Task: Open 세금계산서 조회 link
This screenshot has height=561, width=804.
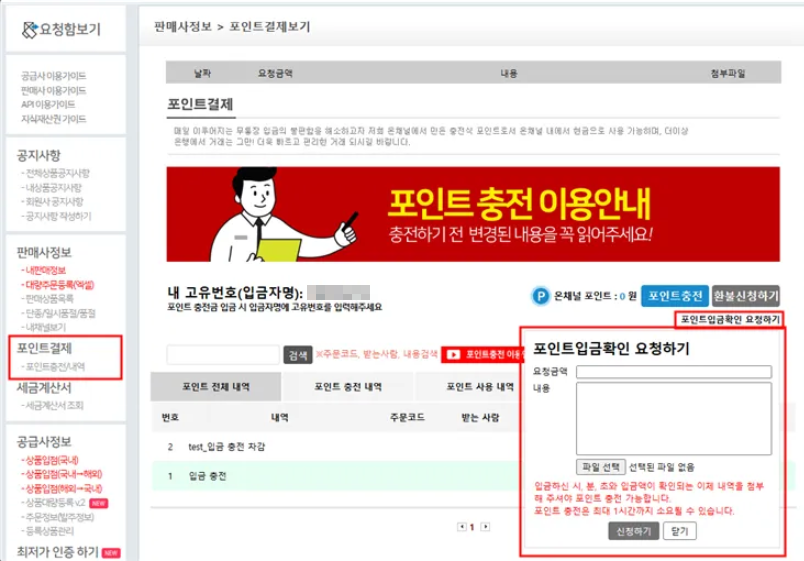Action: (x=53, y=405)
